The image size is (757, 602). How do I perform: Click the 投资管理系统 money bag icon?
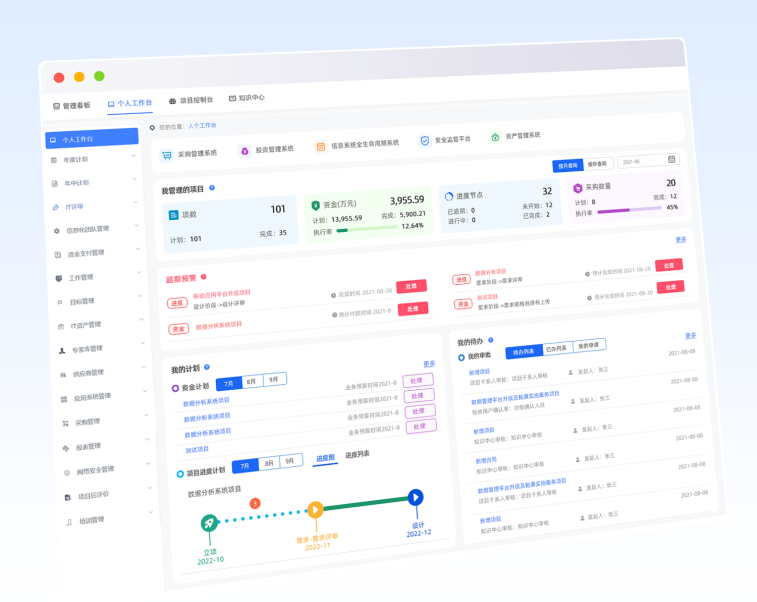coord(244,151)
